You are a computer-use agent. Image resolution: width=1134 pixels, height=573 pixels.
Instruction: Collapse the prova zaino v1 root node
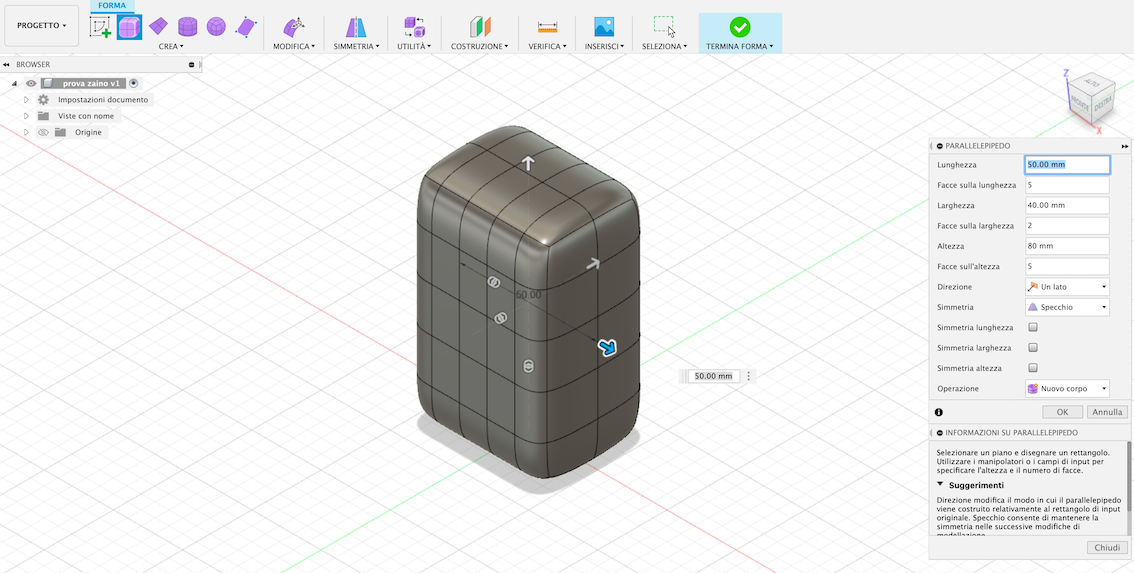pos(14,83)
